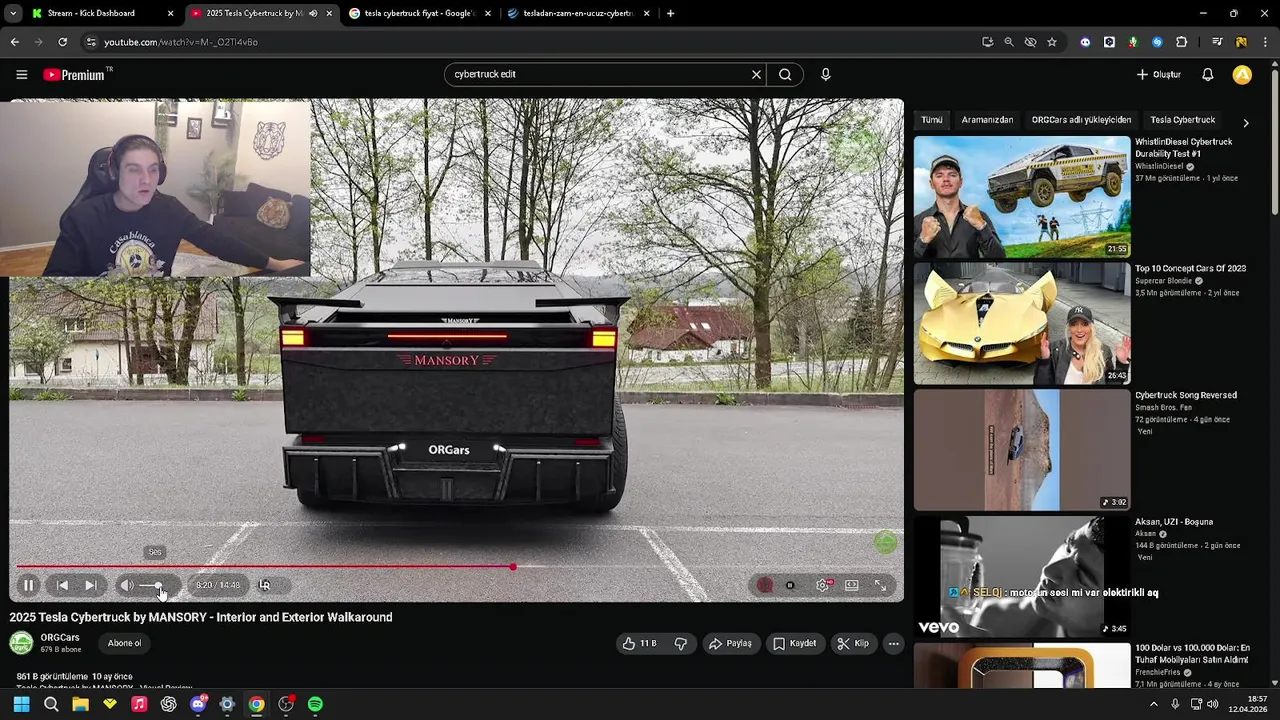This screenshot has width=1280, height=720.
Task: Create a clip with Klip button
Action: [x=853, y=643]
